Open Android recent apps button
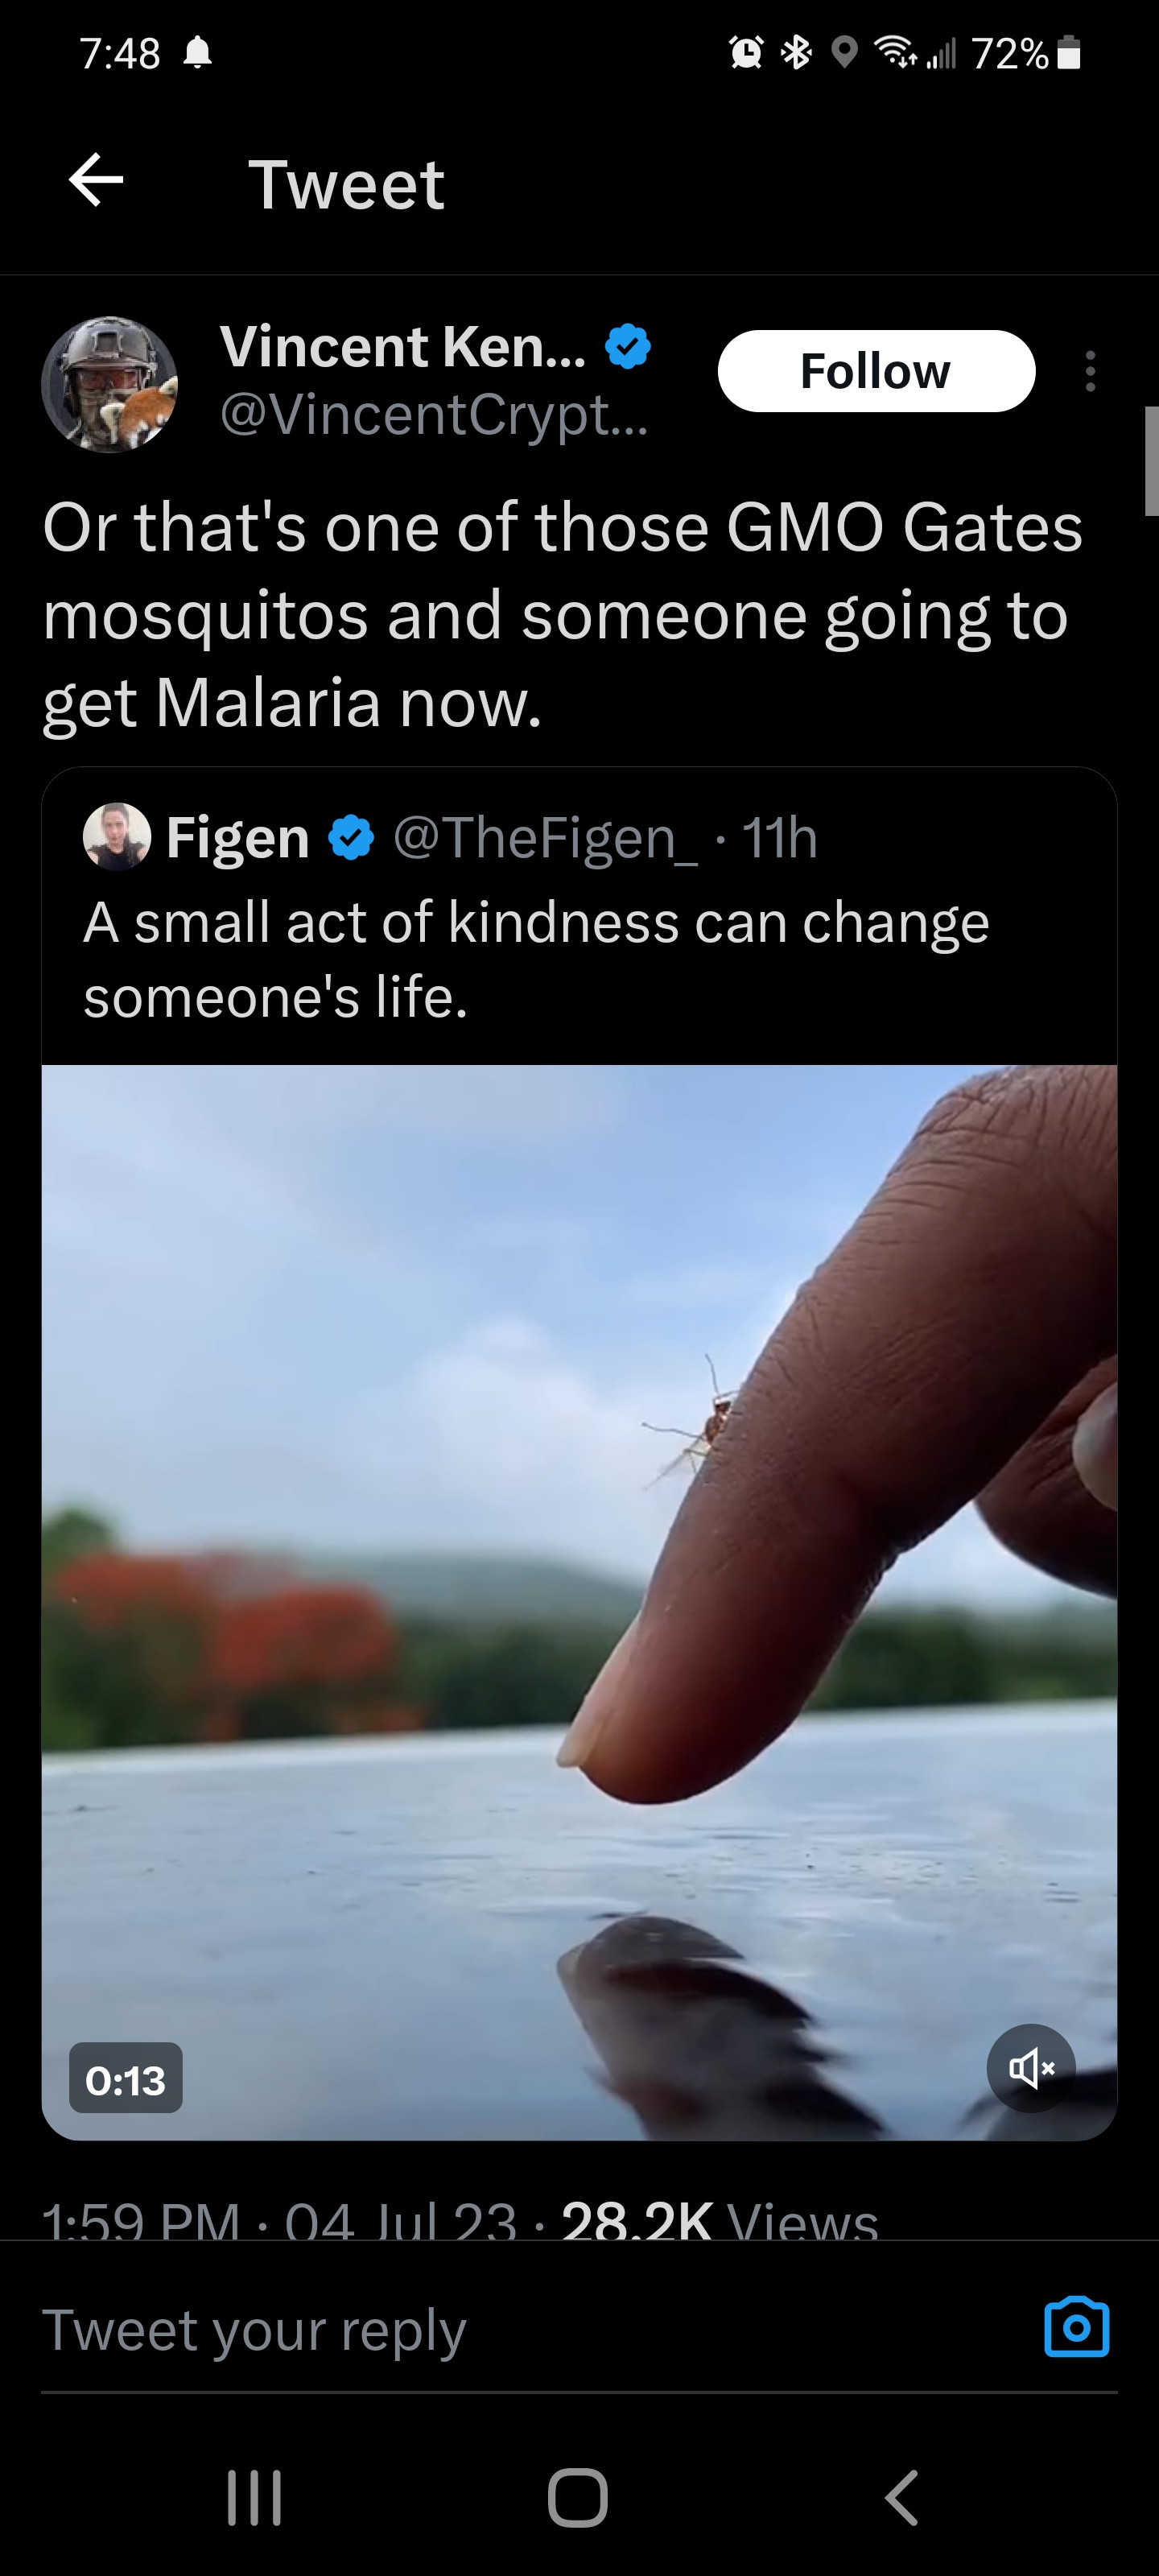The height and width of the screenshot is (2576, 1159). pos(254,2497)
